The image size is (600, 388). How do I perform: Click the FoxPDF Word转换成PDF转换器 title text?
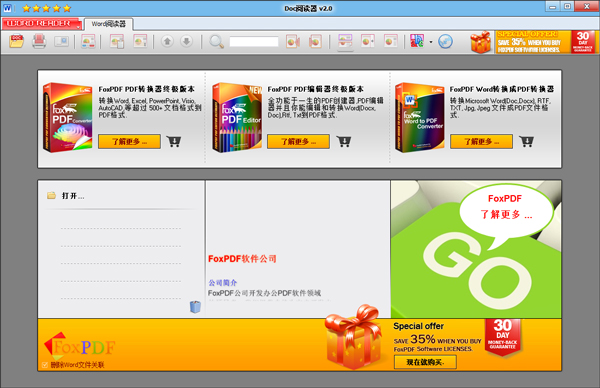click(x=502, y=89)
